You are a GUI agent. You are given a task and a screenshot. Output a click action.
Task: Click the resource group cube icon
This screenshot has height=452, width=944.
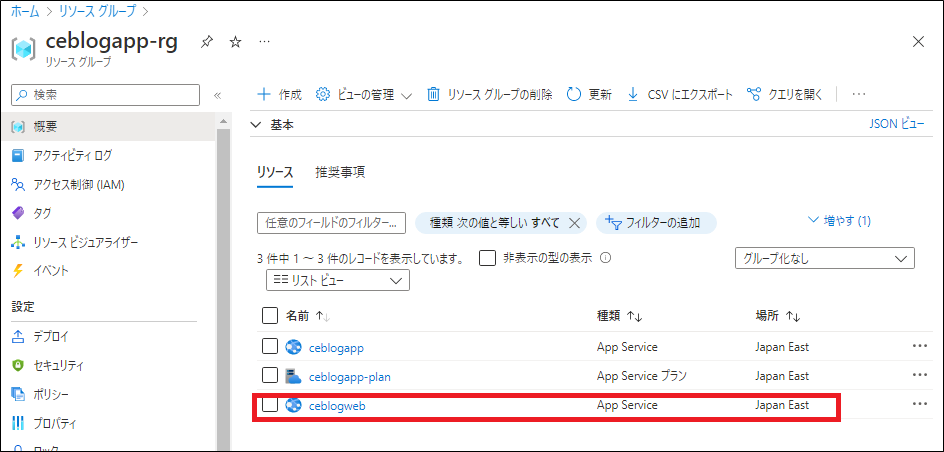[23, 49]
